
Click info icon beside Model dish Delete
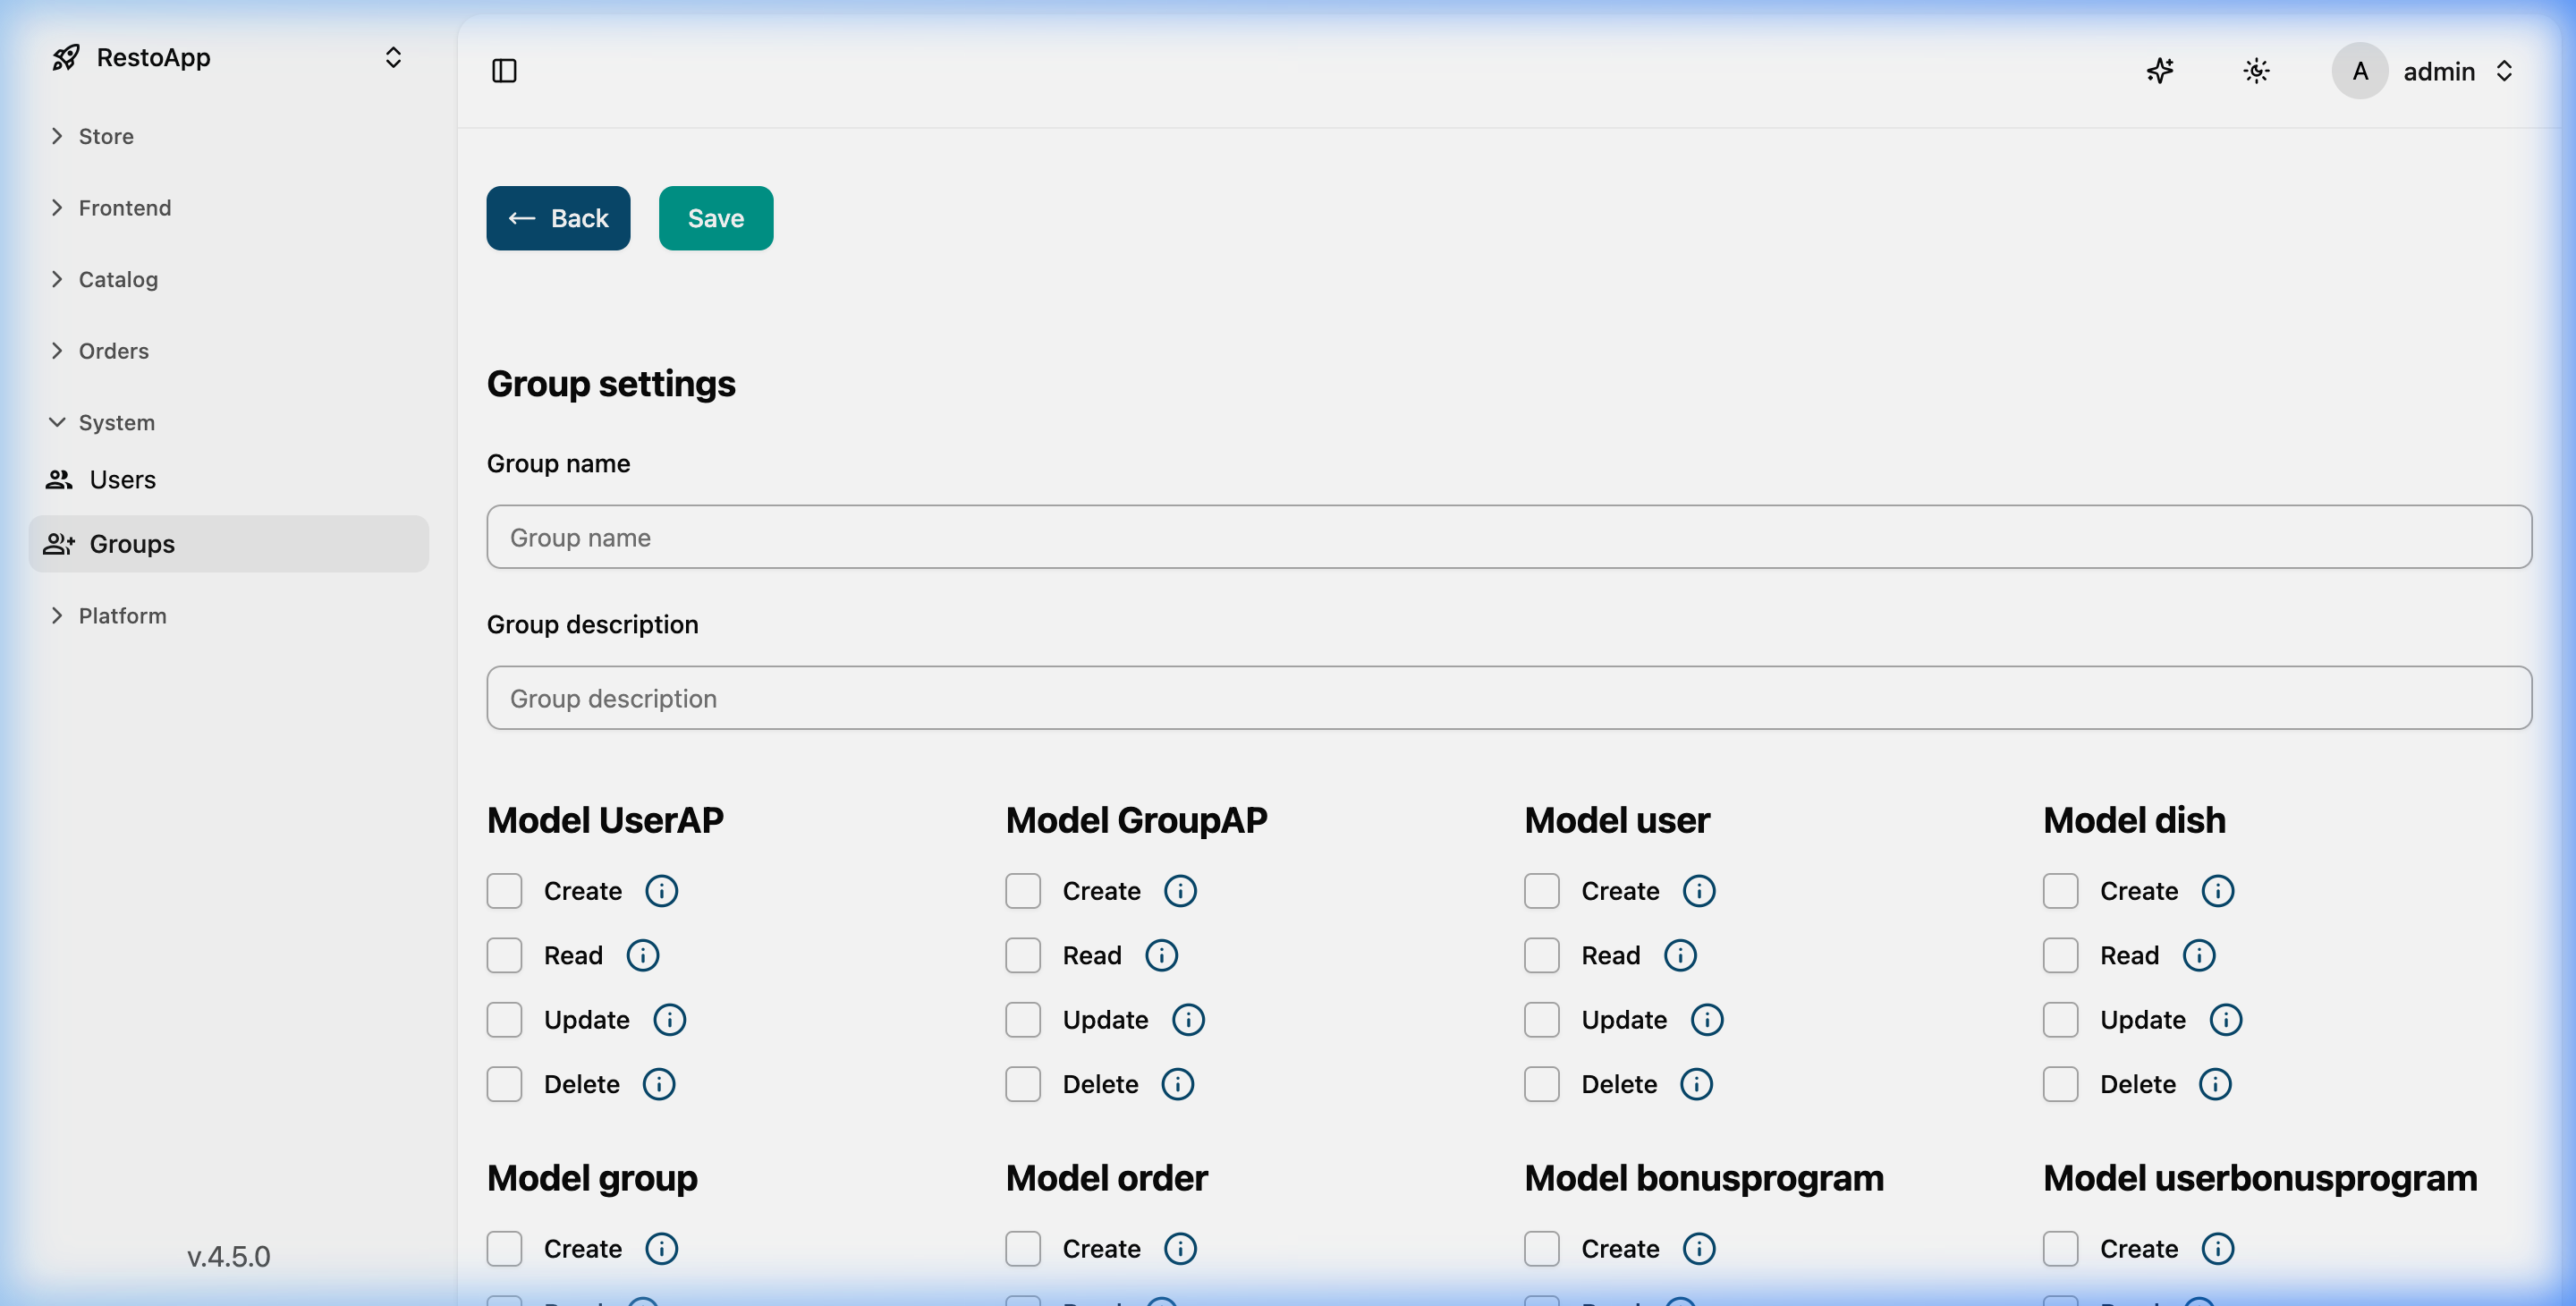pos(2215,1084)
